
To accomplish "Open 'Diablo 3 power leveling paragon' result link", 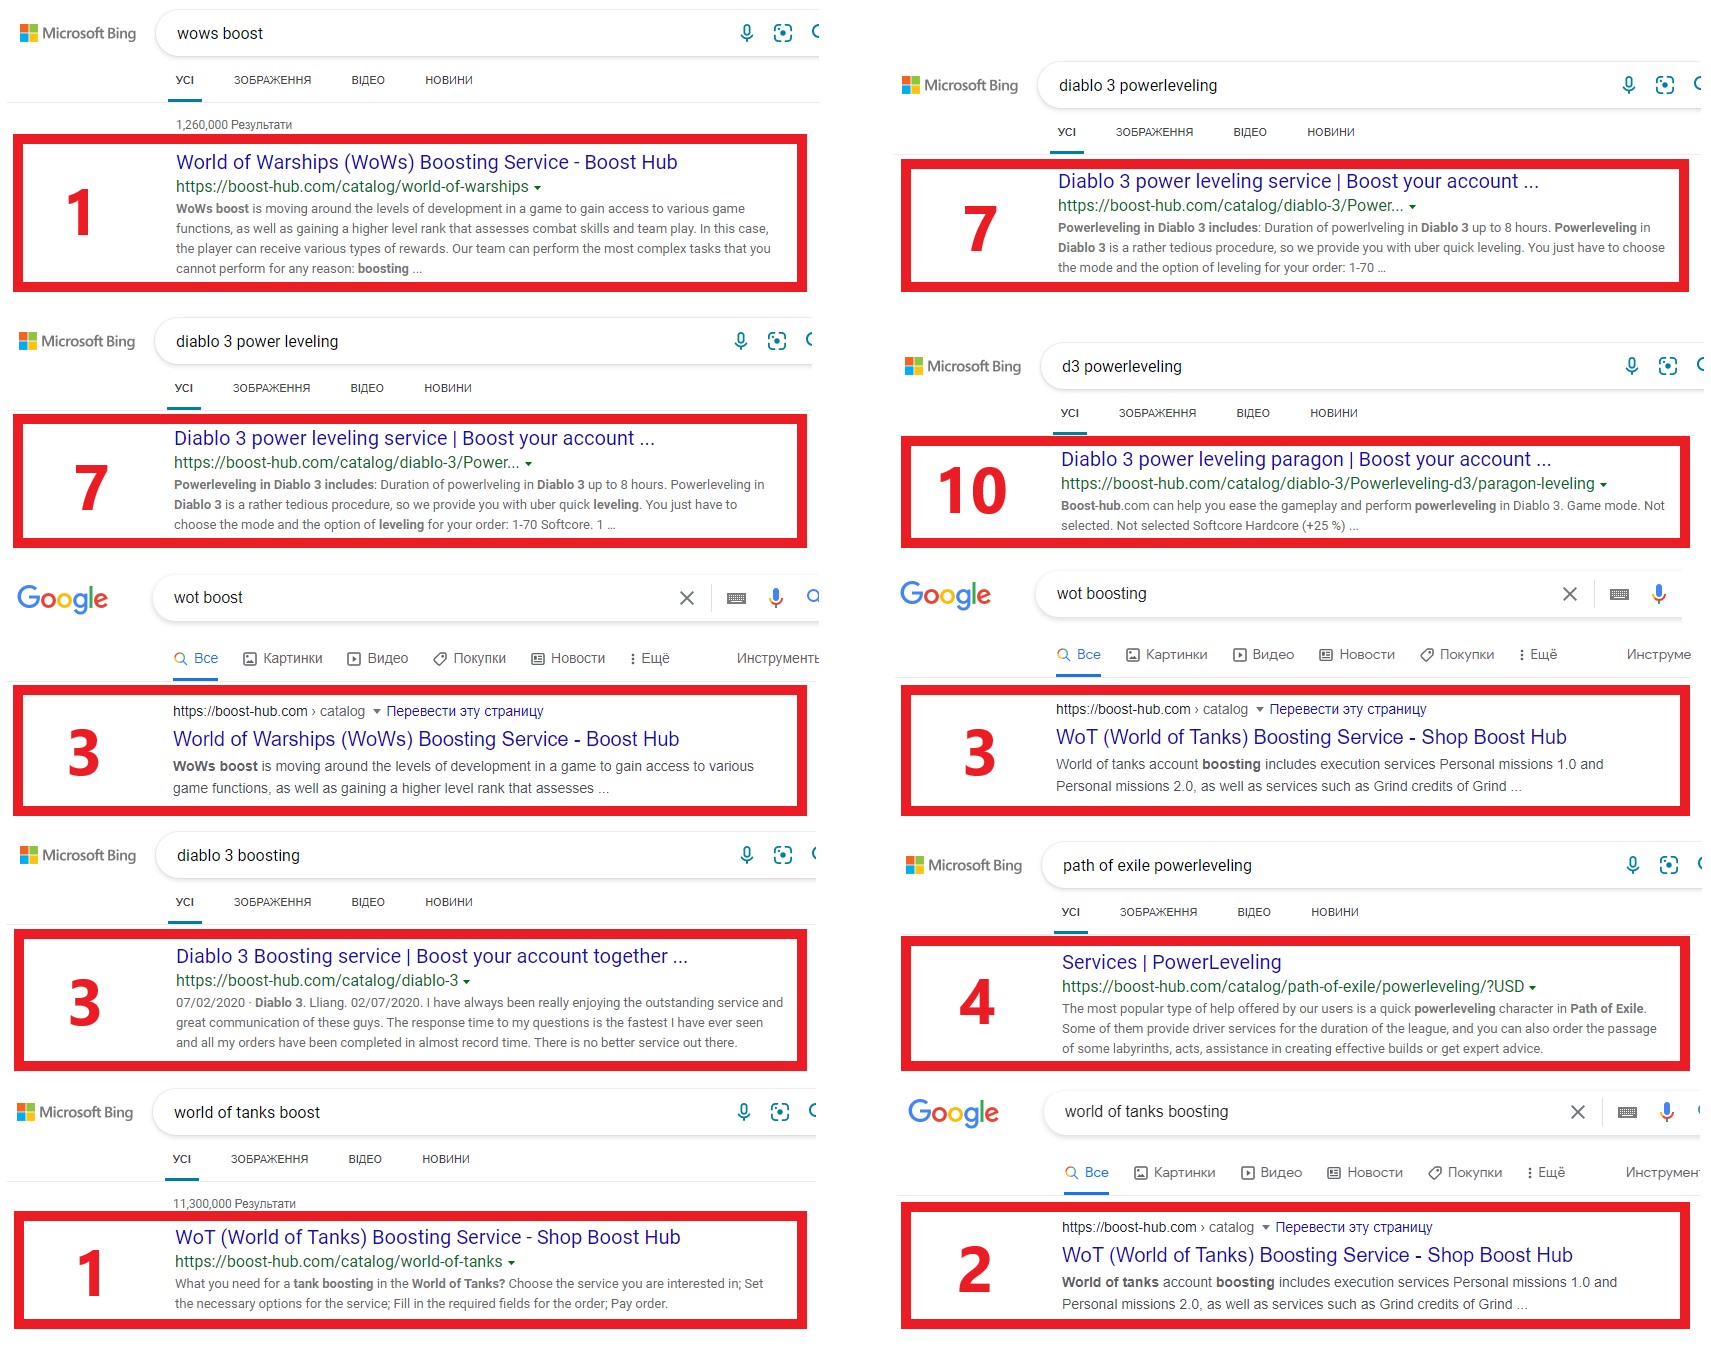I will pyautogui.click(x=1306, y=459).
